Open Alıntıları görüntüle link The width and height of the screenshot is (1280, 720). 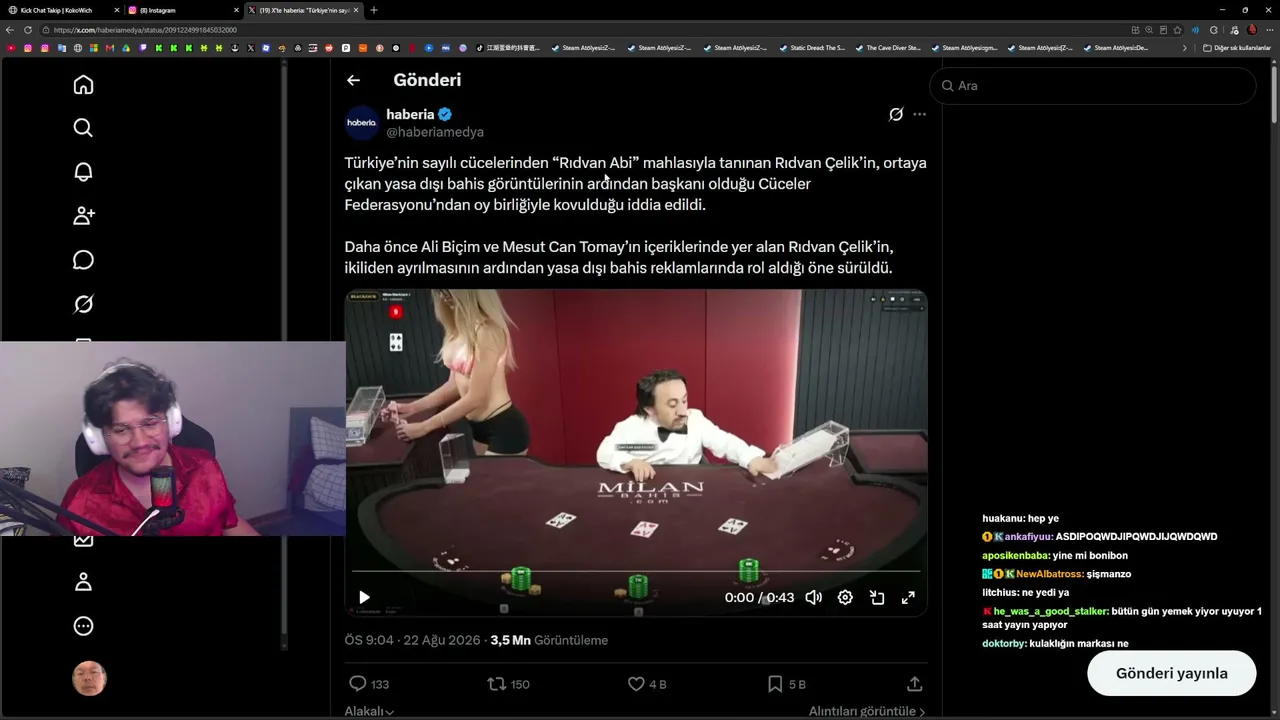[x=867, y=711]
